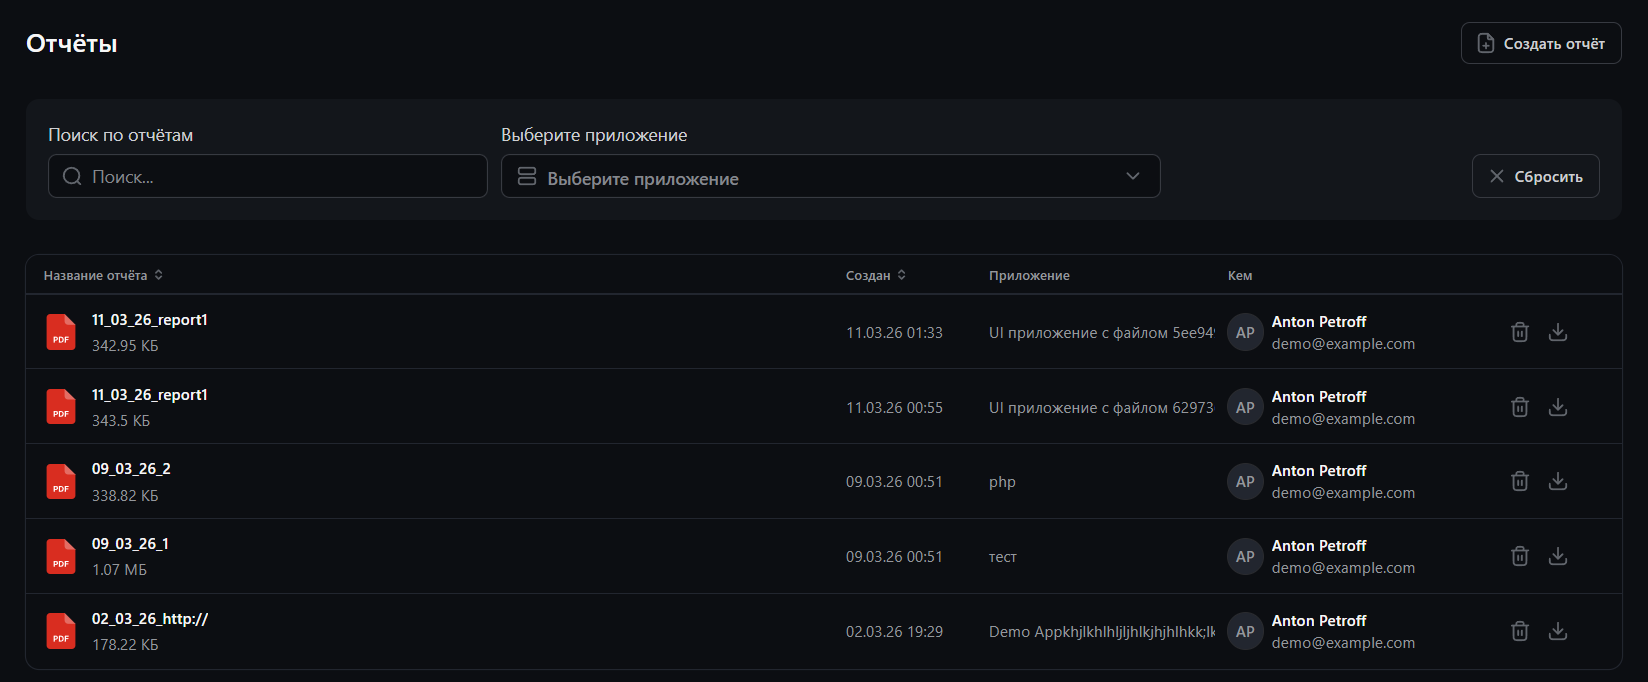Image resolution: width=1648 pixels, height=682 pixels.
Task: Click the Создать отчёт button
Action: pyautogui.click(x=1541, y=43)
